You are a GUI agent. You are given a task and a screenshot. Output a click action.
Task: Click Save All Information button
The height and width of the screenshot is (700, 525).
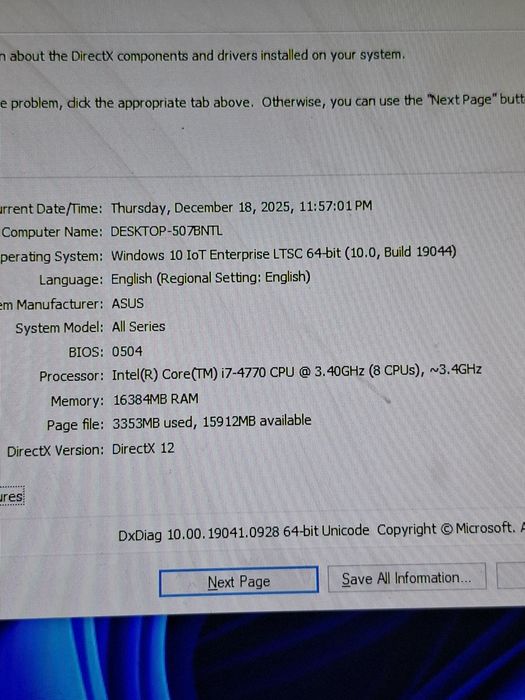click(407, 578)
